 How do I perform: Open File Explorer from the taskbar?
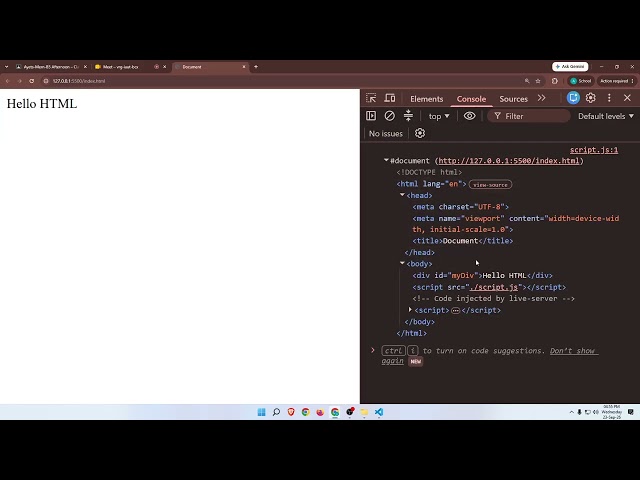(x=364, y=412)
